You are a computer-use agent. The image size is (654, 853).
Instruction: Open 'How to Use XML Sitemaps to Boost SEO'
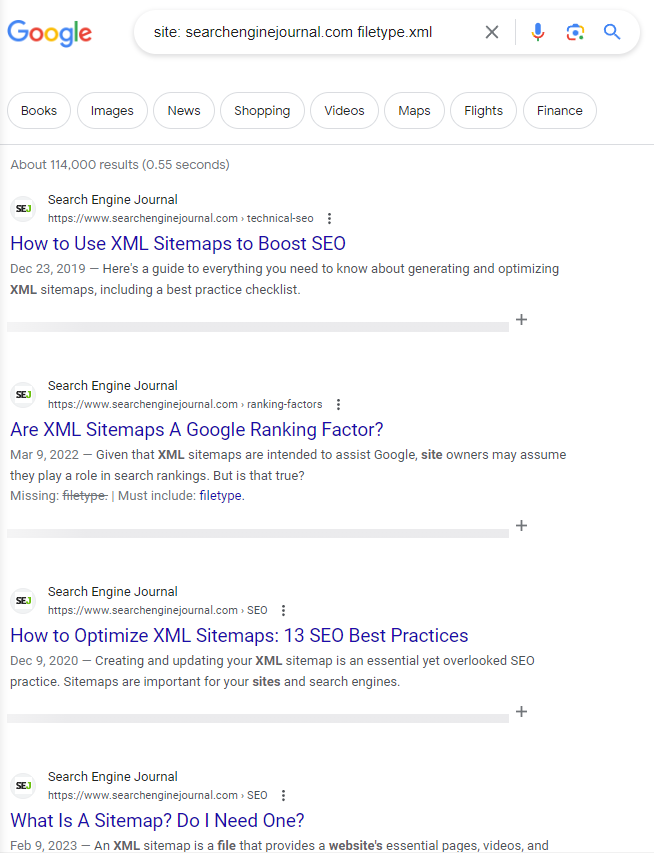click(x=178, y=243)
